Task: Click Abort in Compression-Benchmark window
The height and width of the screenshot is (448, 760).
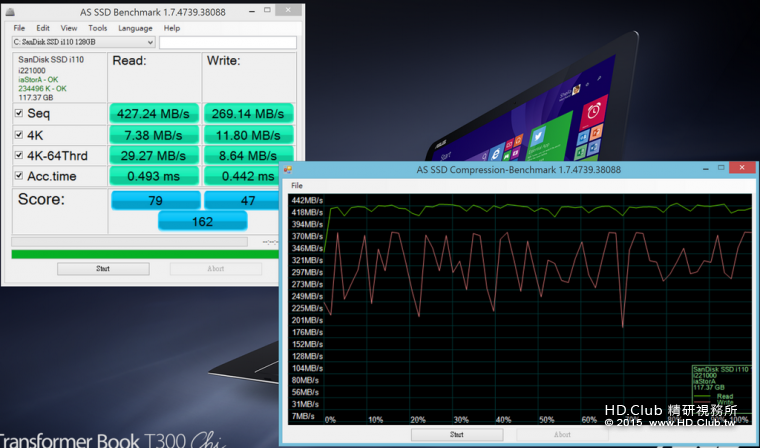Action: [562, 434]
